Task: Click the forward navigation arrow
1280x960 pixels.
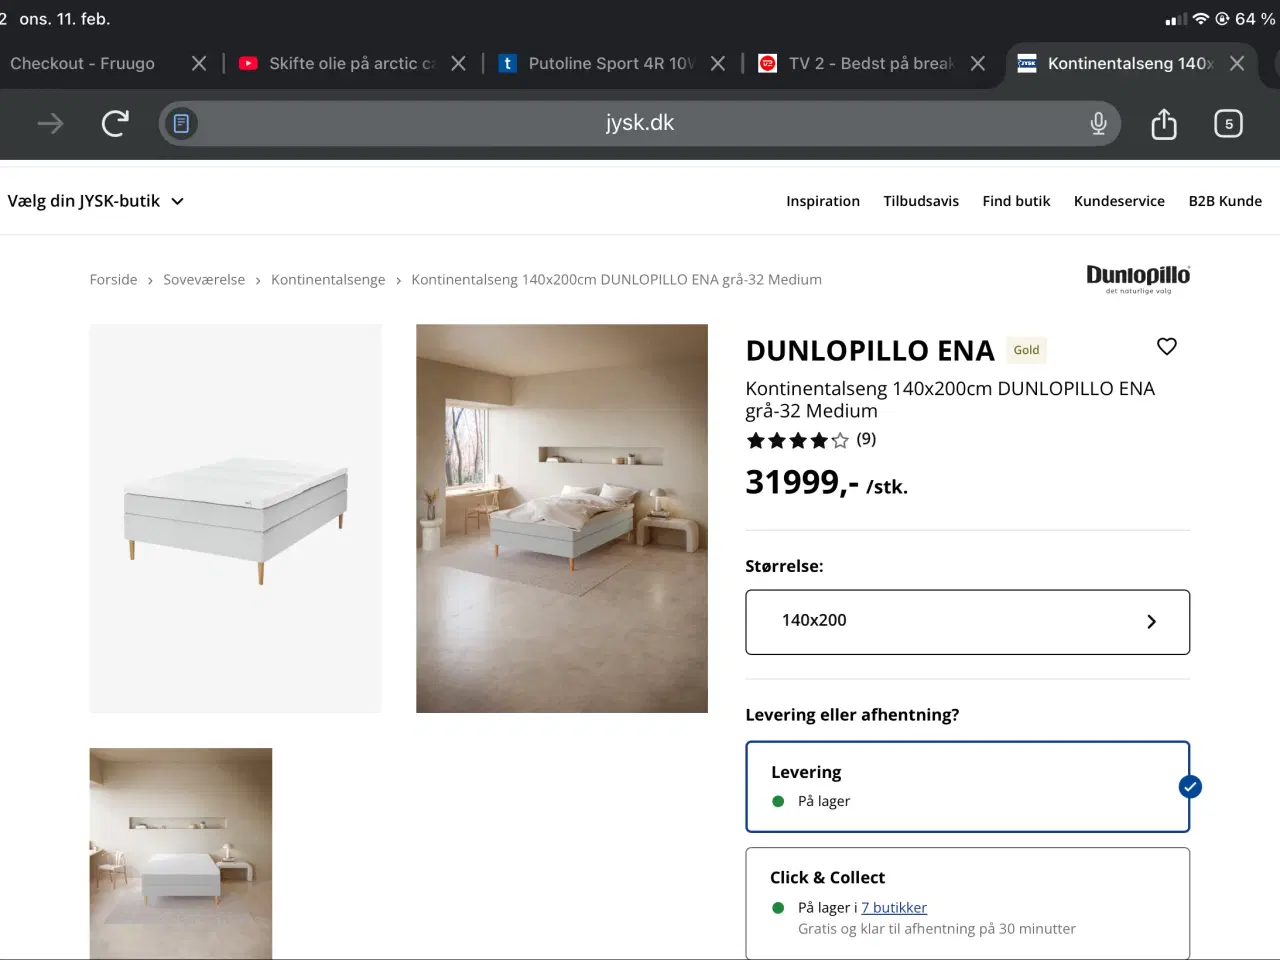Action: click(48, 123)
